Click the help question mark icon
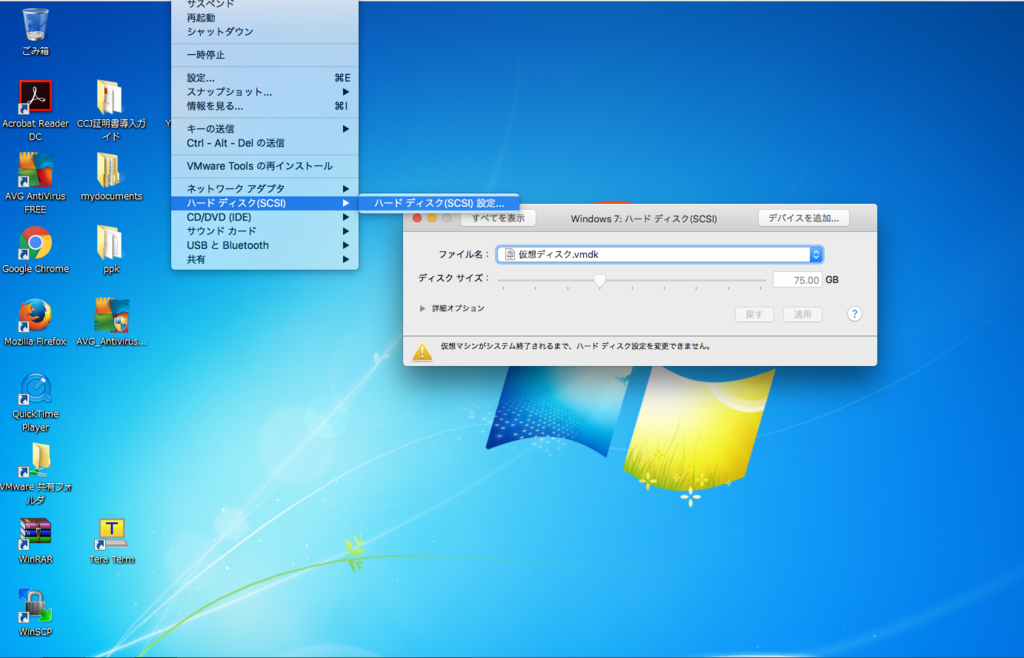Image resolution: width=1024 pixels, height=658 pixels. click(x=854, y=314)
